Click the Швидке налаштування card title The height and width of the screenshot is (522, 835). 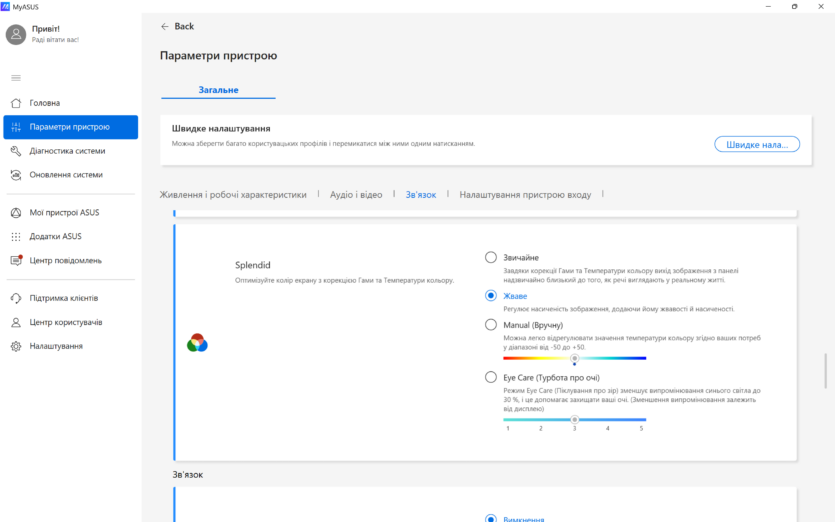tap(221, 128)
